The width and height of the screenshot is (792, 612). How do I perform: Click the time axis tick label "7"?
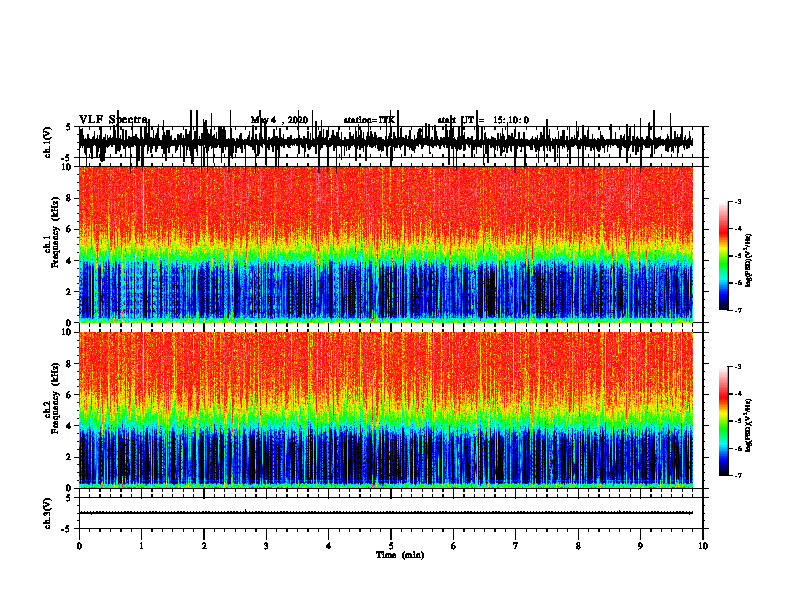click(516, 546)
